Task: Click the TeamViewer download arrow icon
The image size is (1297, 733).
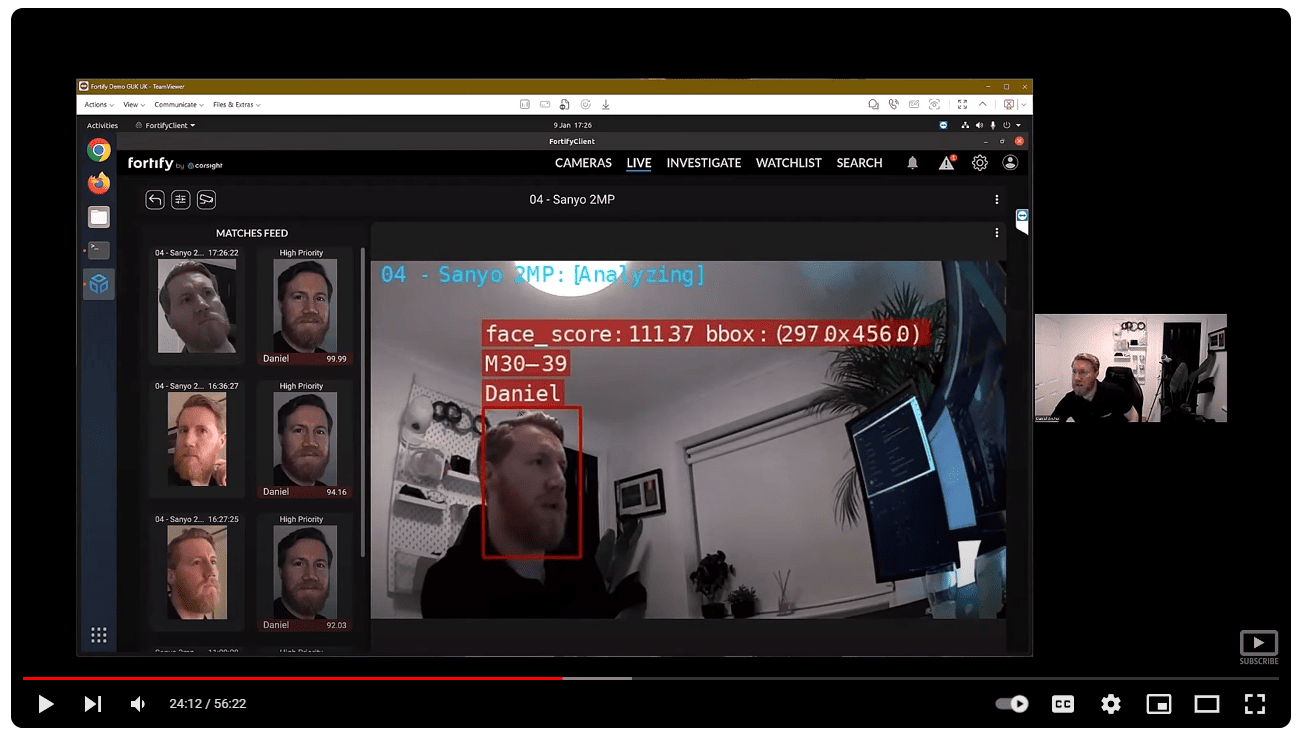Action: [606, 104]
